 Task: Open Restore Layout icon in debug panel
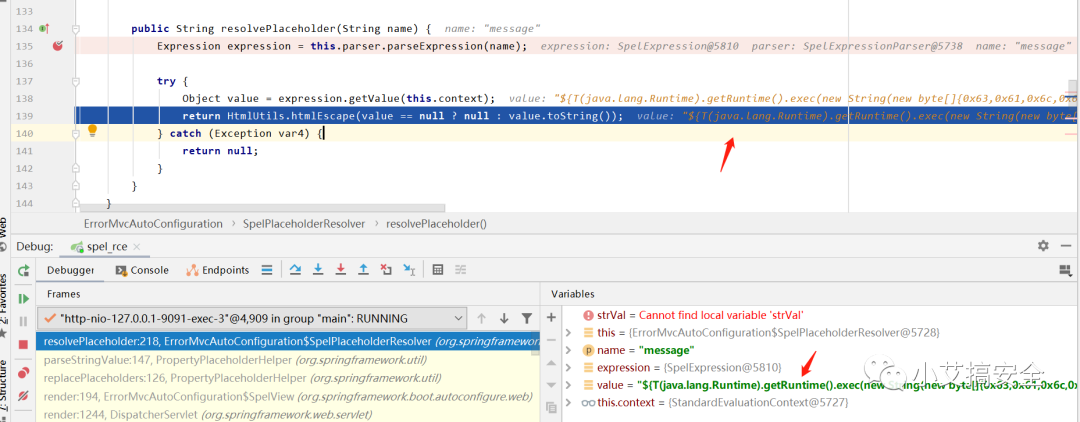click(x=1066, y=271)
